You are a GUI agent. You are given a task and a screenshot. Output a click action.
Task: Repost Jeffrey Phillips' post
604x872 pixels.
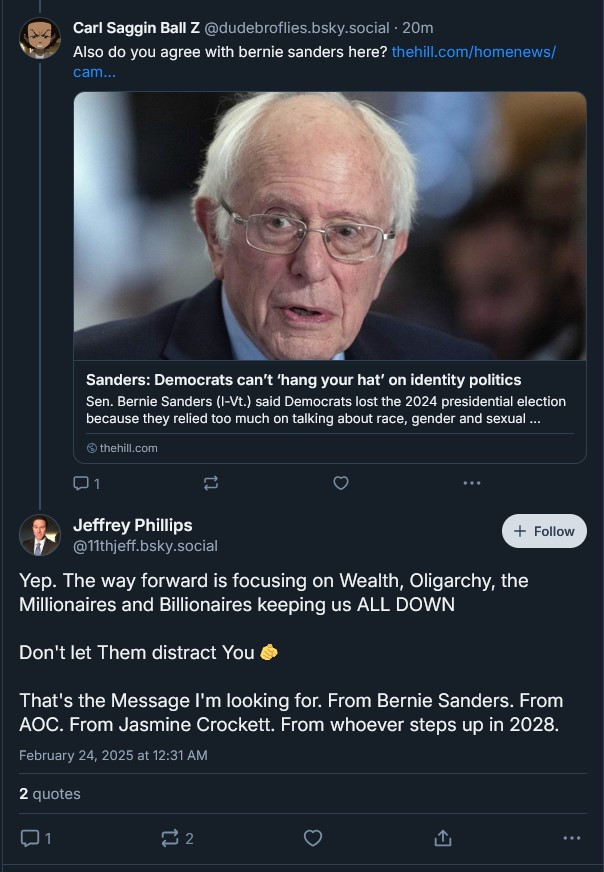click(177, 838)
